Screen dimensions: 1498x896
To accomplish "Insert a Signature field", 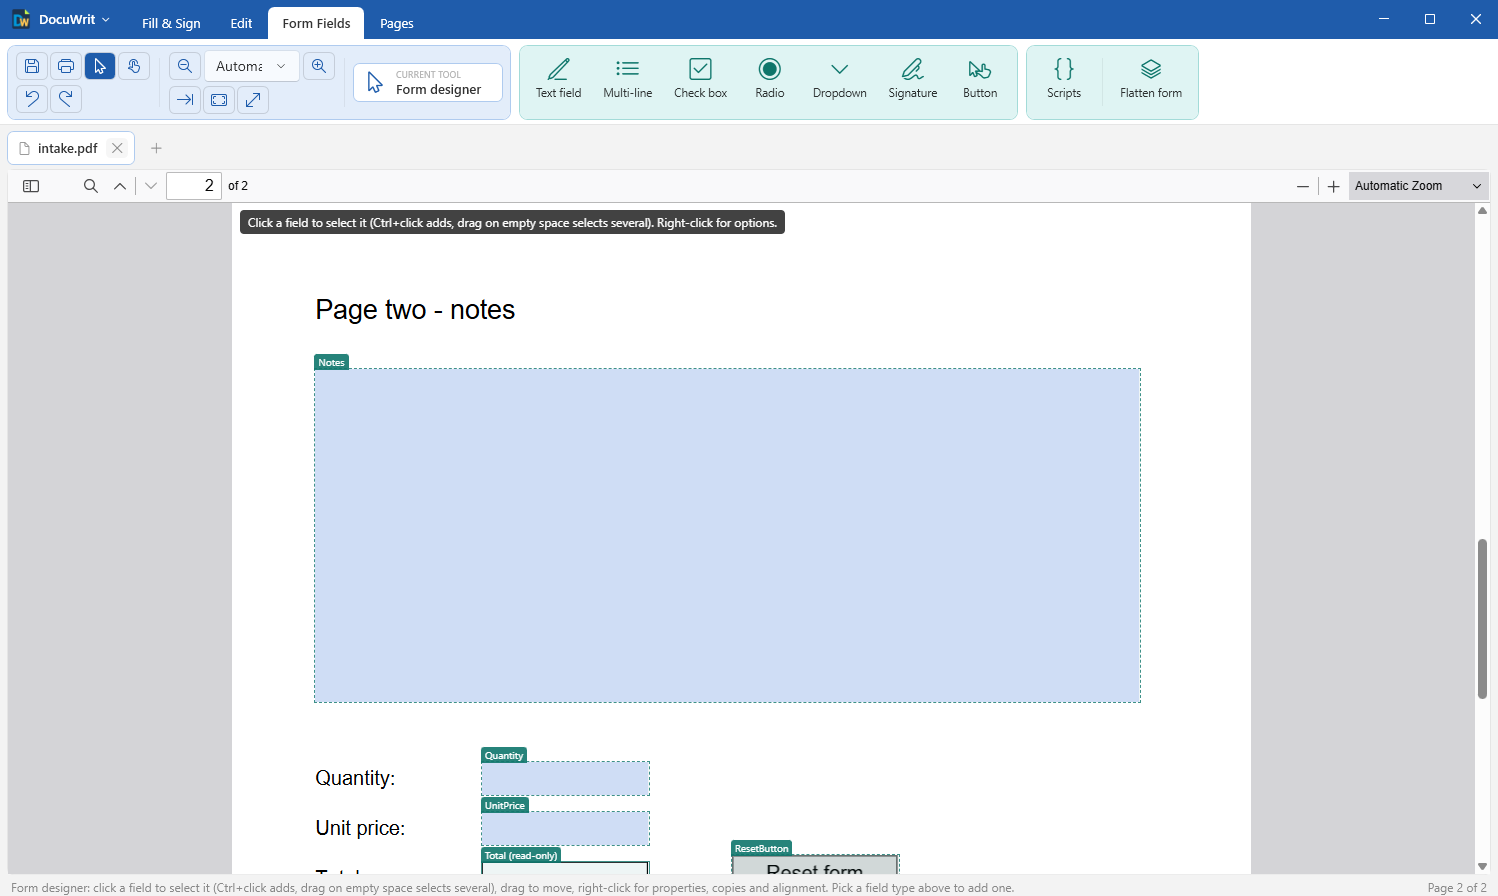I will (x=913, y=79).
